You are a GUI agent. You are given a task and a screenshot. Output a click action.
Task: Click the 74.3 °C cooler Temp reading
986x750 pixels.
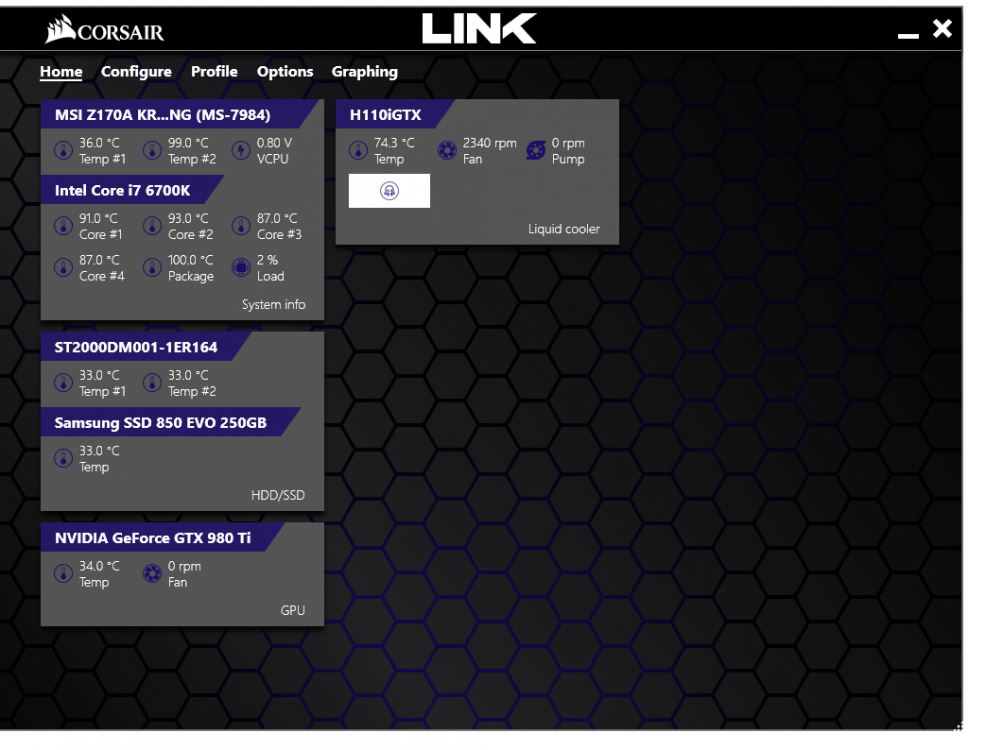click(394, 152)
